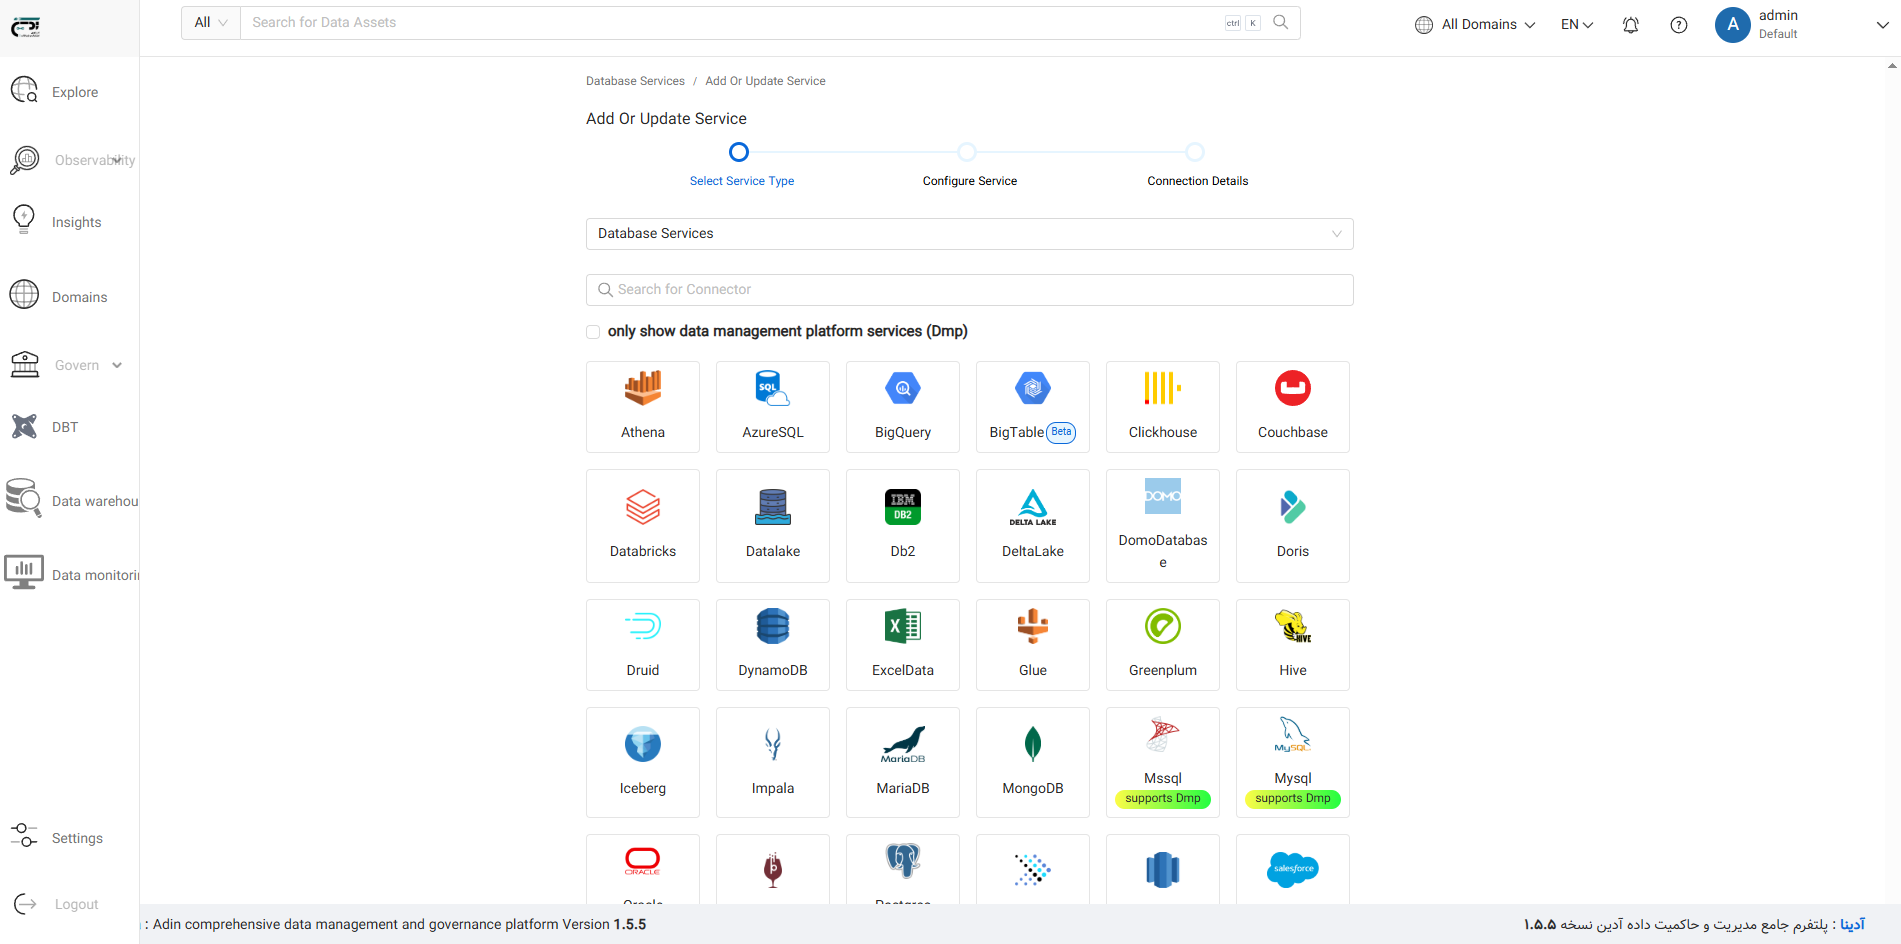Pick the Clickhouse connector tile
This screenshot has width=1901, height=944.
[x=1162, y=407]
